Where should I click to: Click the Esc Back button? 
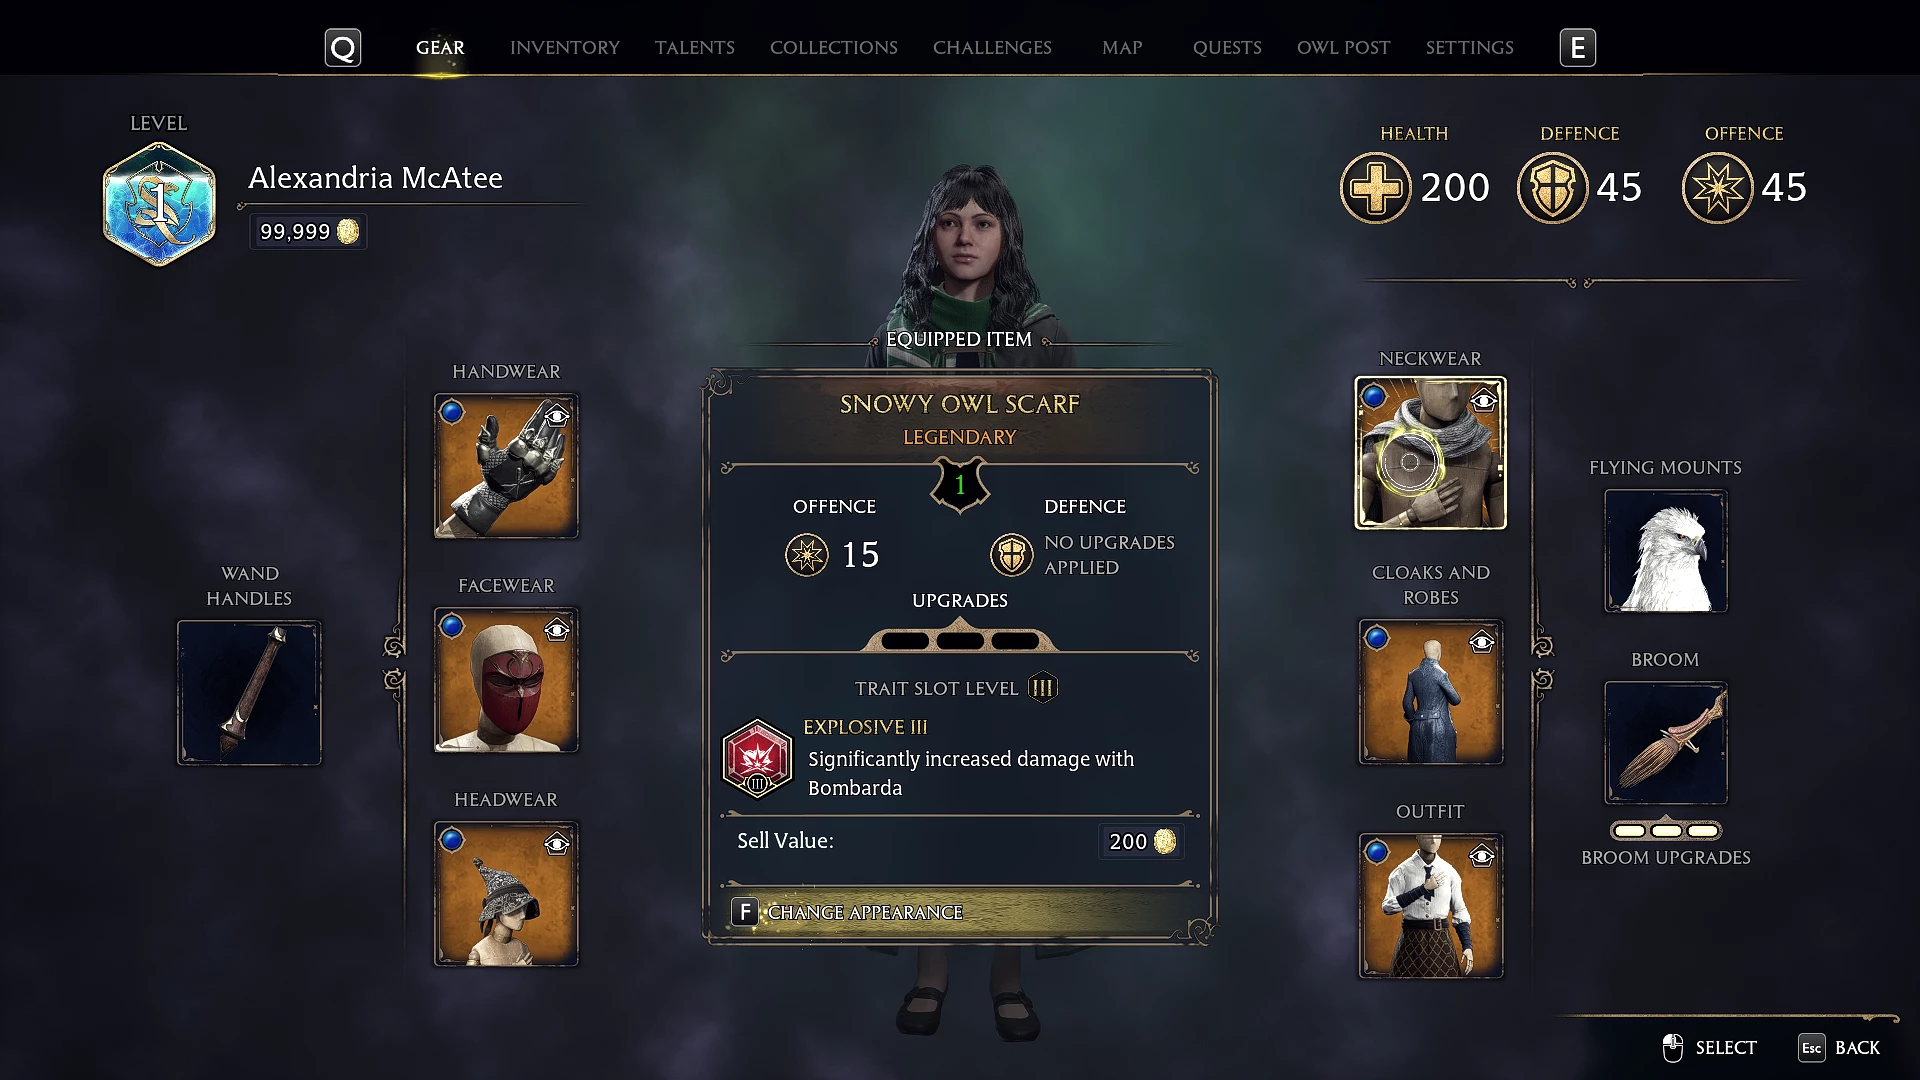(1839, 1047)
